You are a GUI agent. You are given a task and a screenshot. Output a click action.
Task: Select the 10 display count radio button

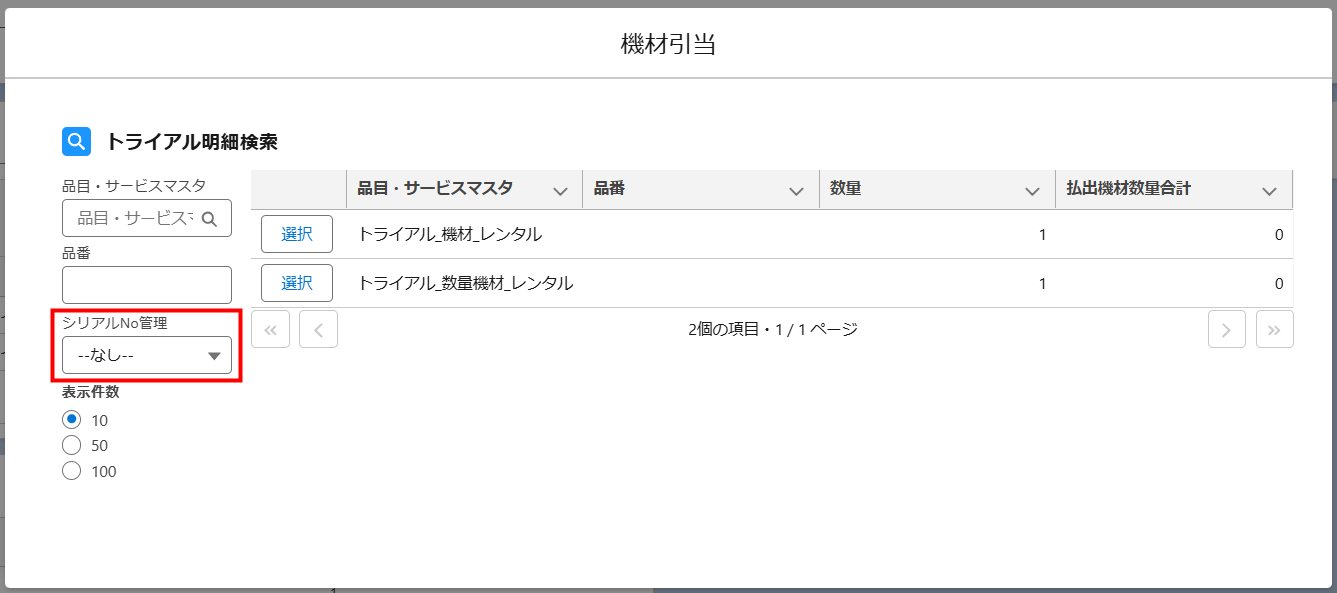71,420
